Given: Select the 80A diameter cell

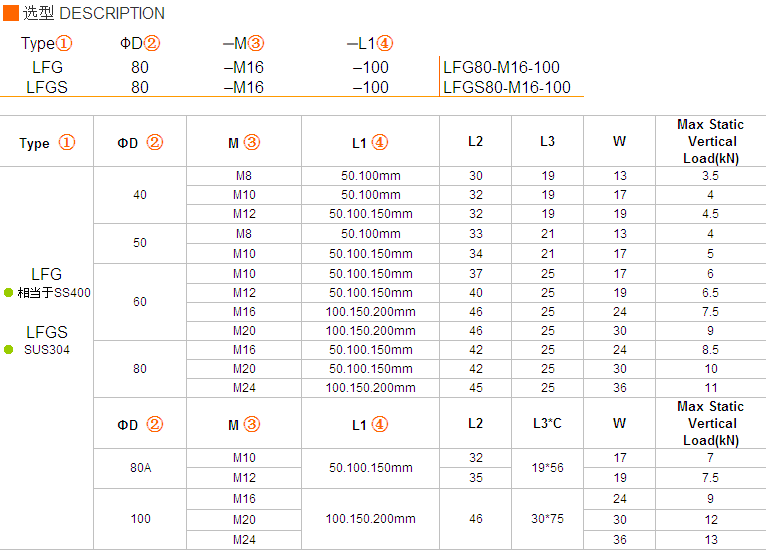Looking at the screenshot, I should [x=140, y=467].
